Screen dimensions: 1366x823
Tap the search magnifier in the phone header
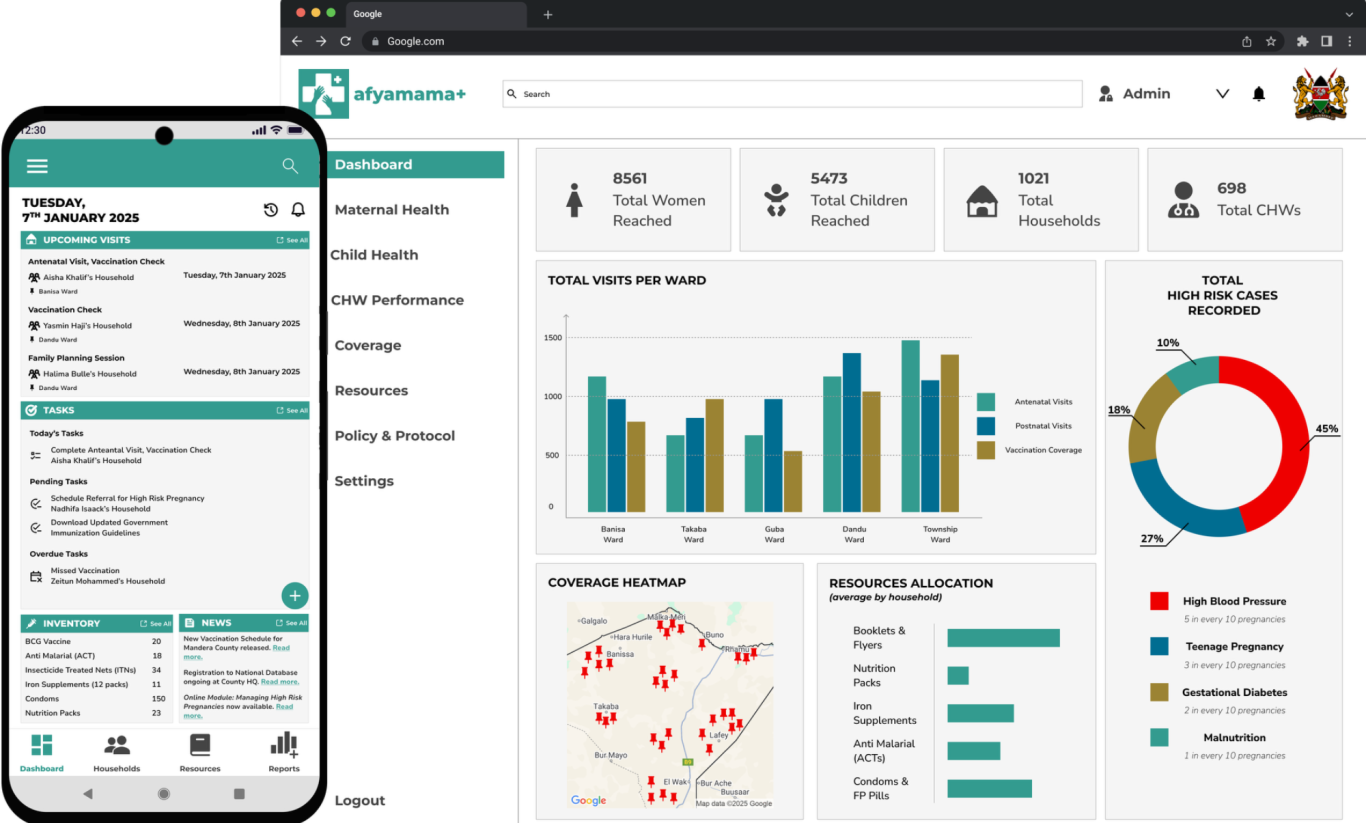(290, 166)
